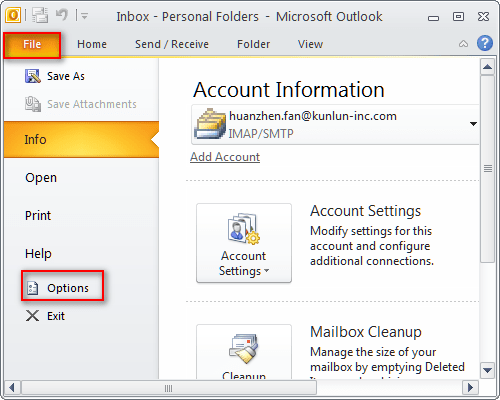The height and width of the screenshot is (400, 500).
Task: Switch to the Send / Receive tab
Action: pyautogui.click(x=172, y=44)
